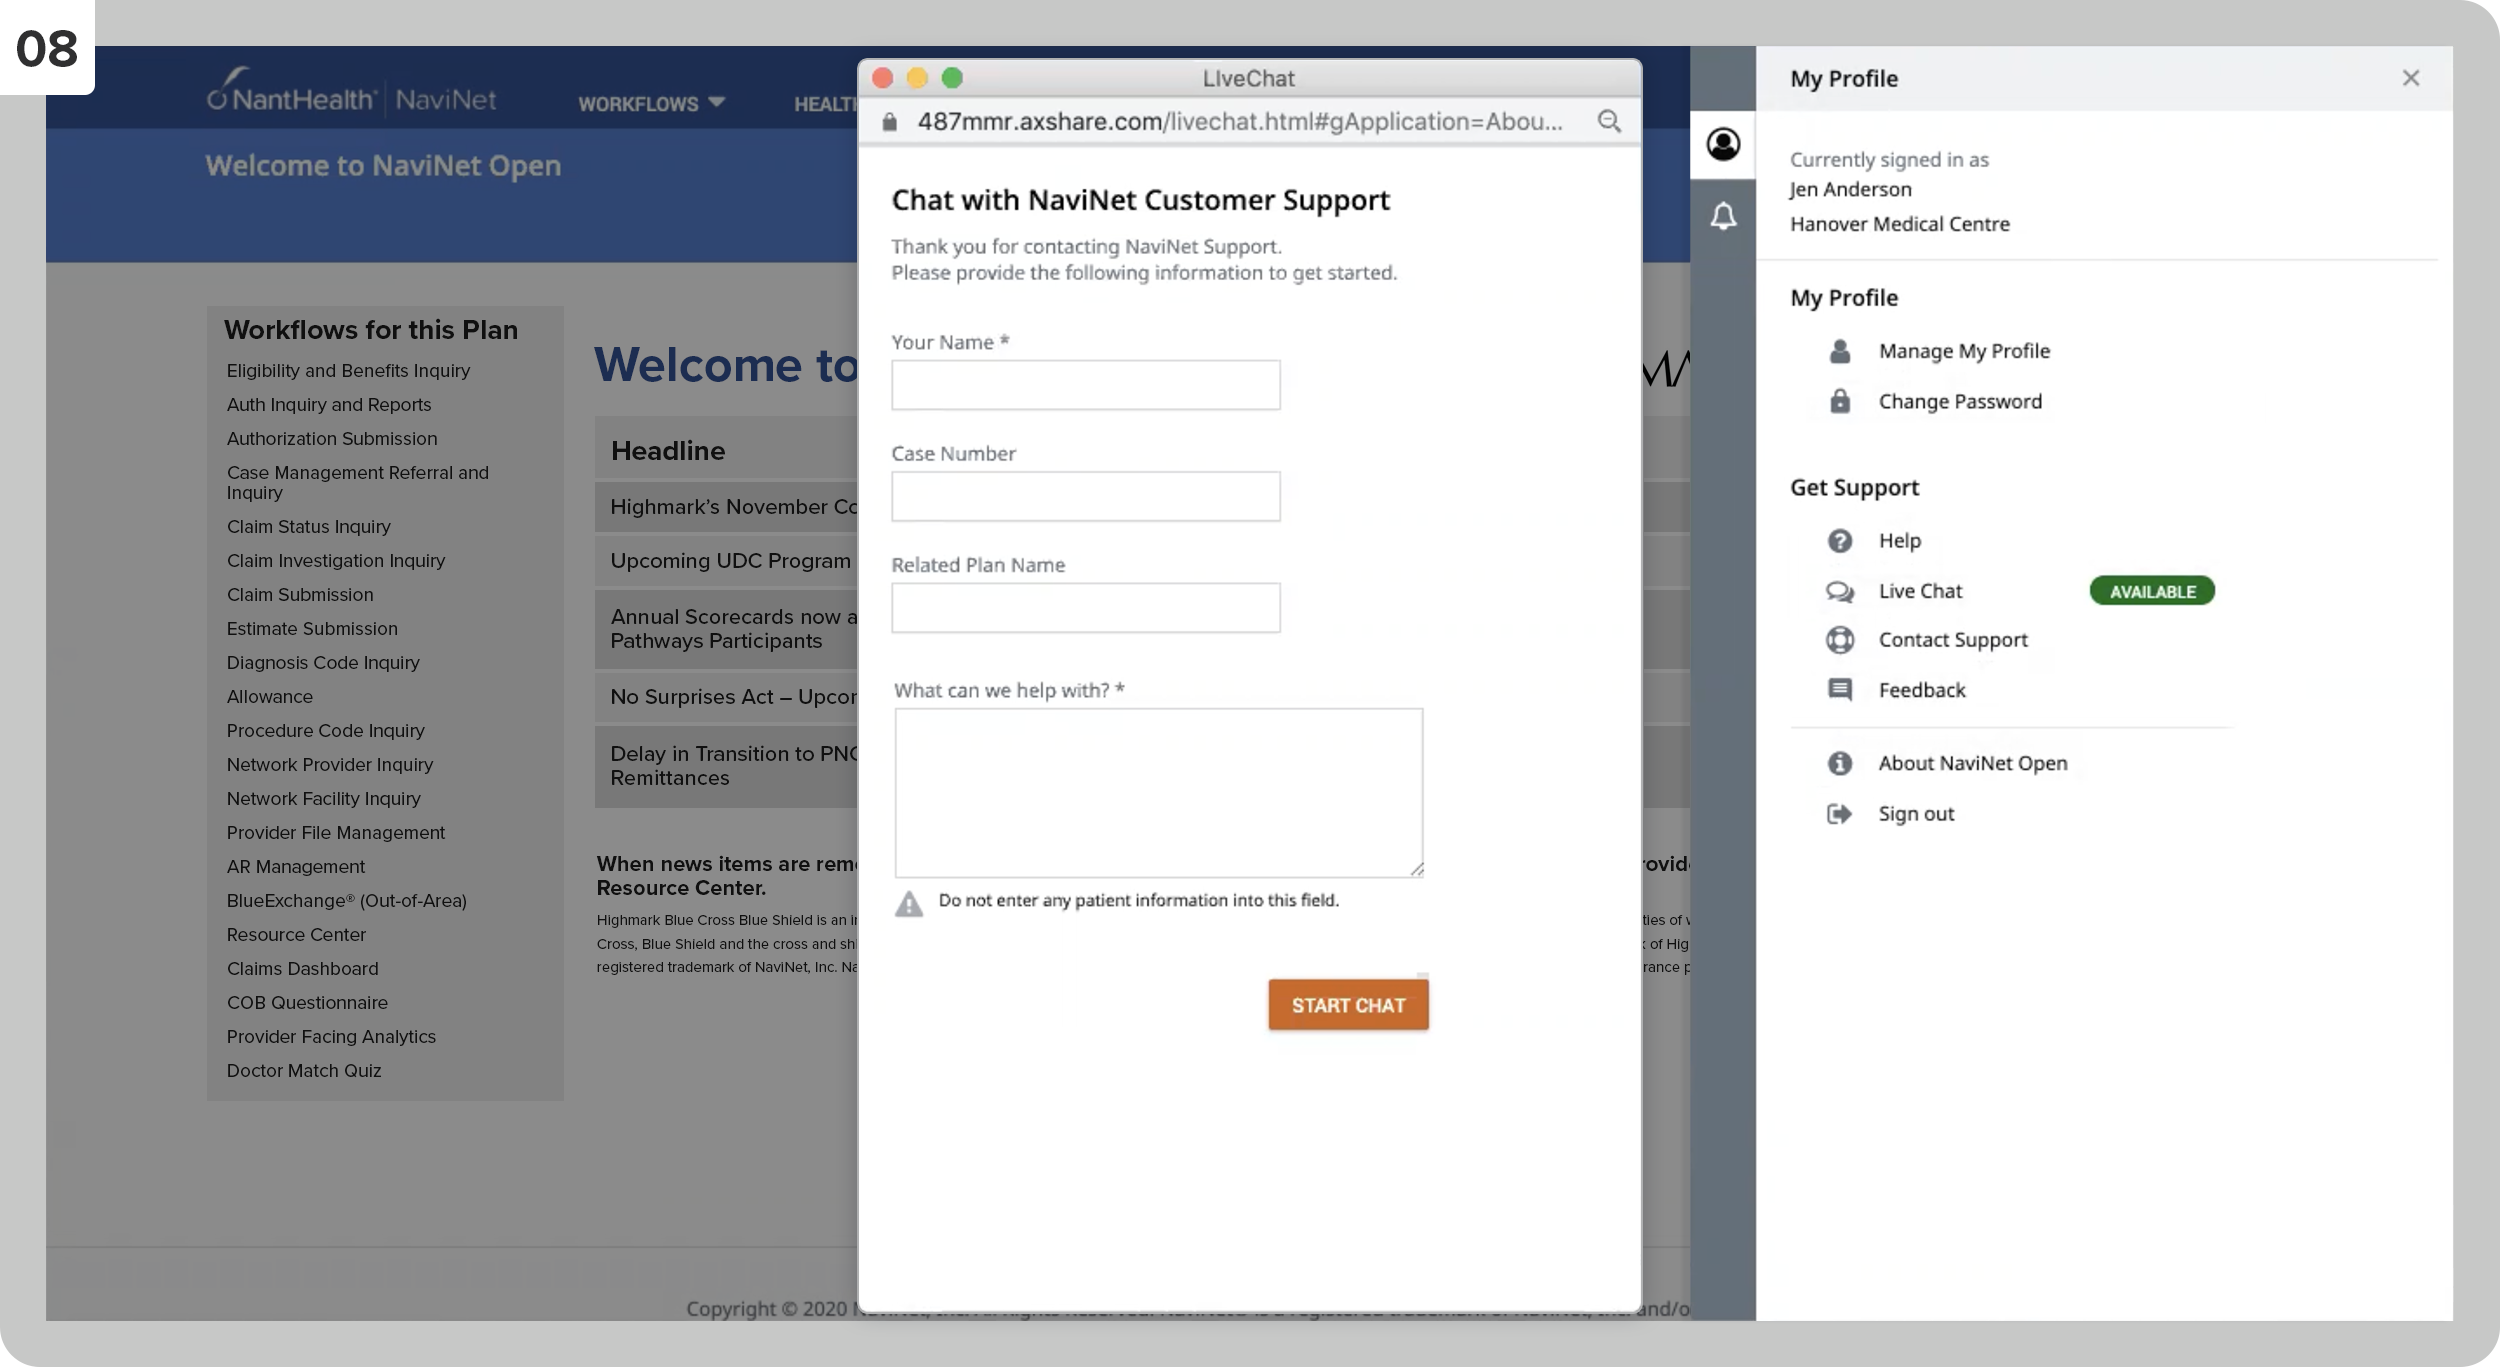Viewport: 2500px width, 1367px height.
Task: Select Sign out
Action: point(1915,814)
